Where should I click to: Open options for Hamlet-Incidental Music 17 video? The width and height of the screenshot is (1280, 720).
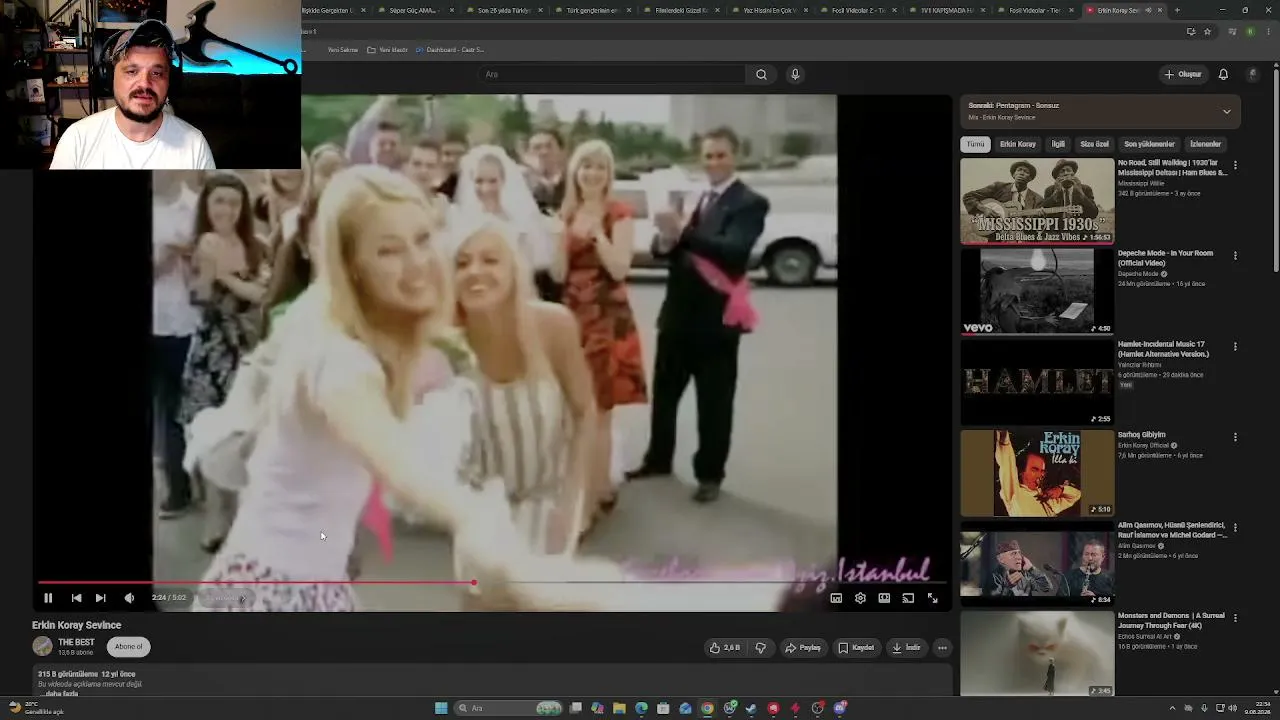(x=1235, y=347)
